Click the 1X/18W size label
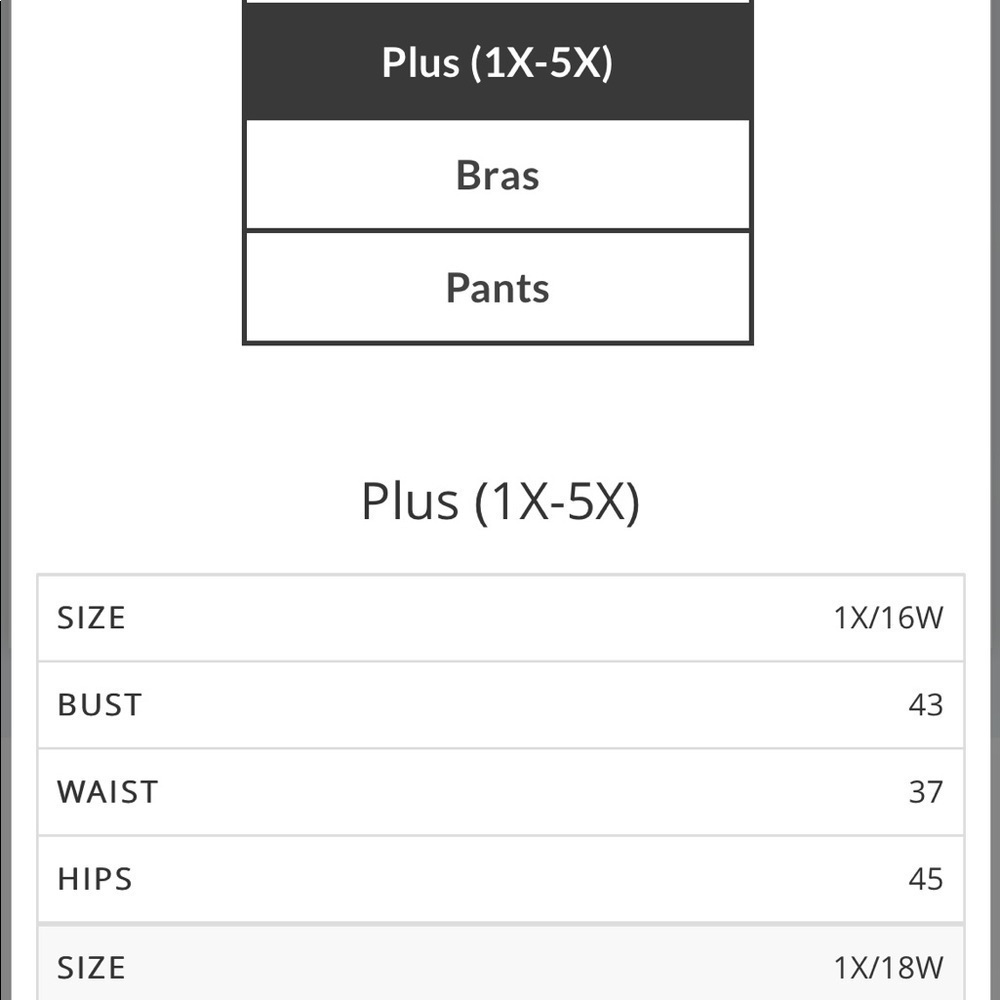Image resolution: width=1000 pixels, height=1000 pixels. point(888,966)
